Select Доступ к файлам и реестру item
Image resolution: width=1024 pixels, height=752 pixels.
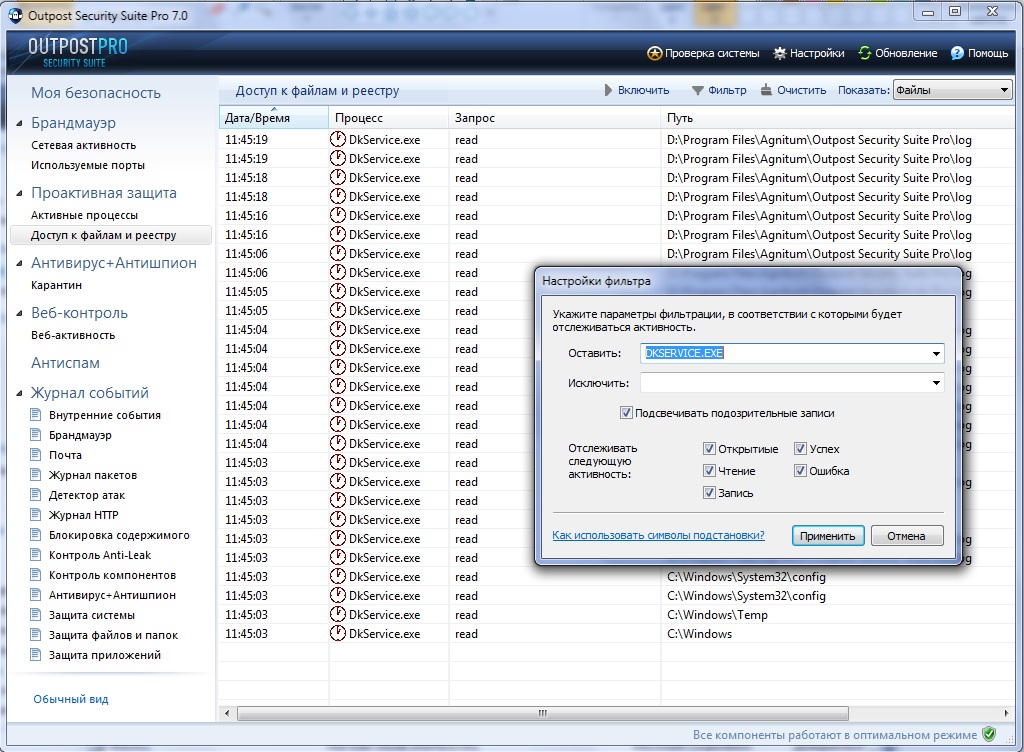pos(111,235)
